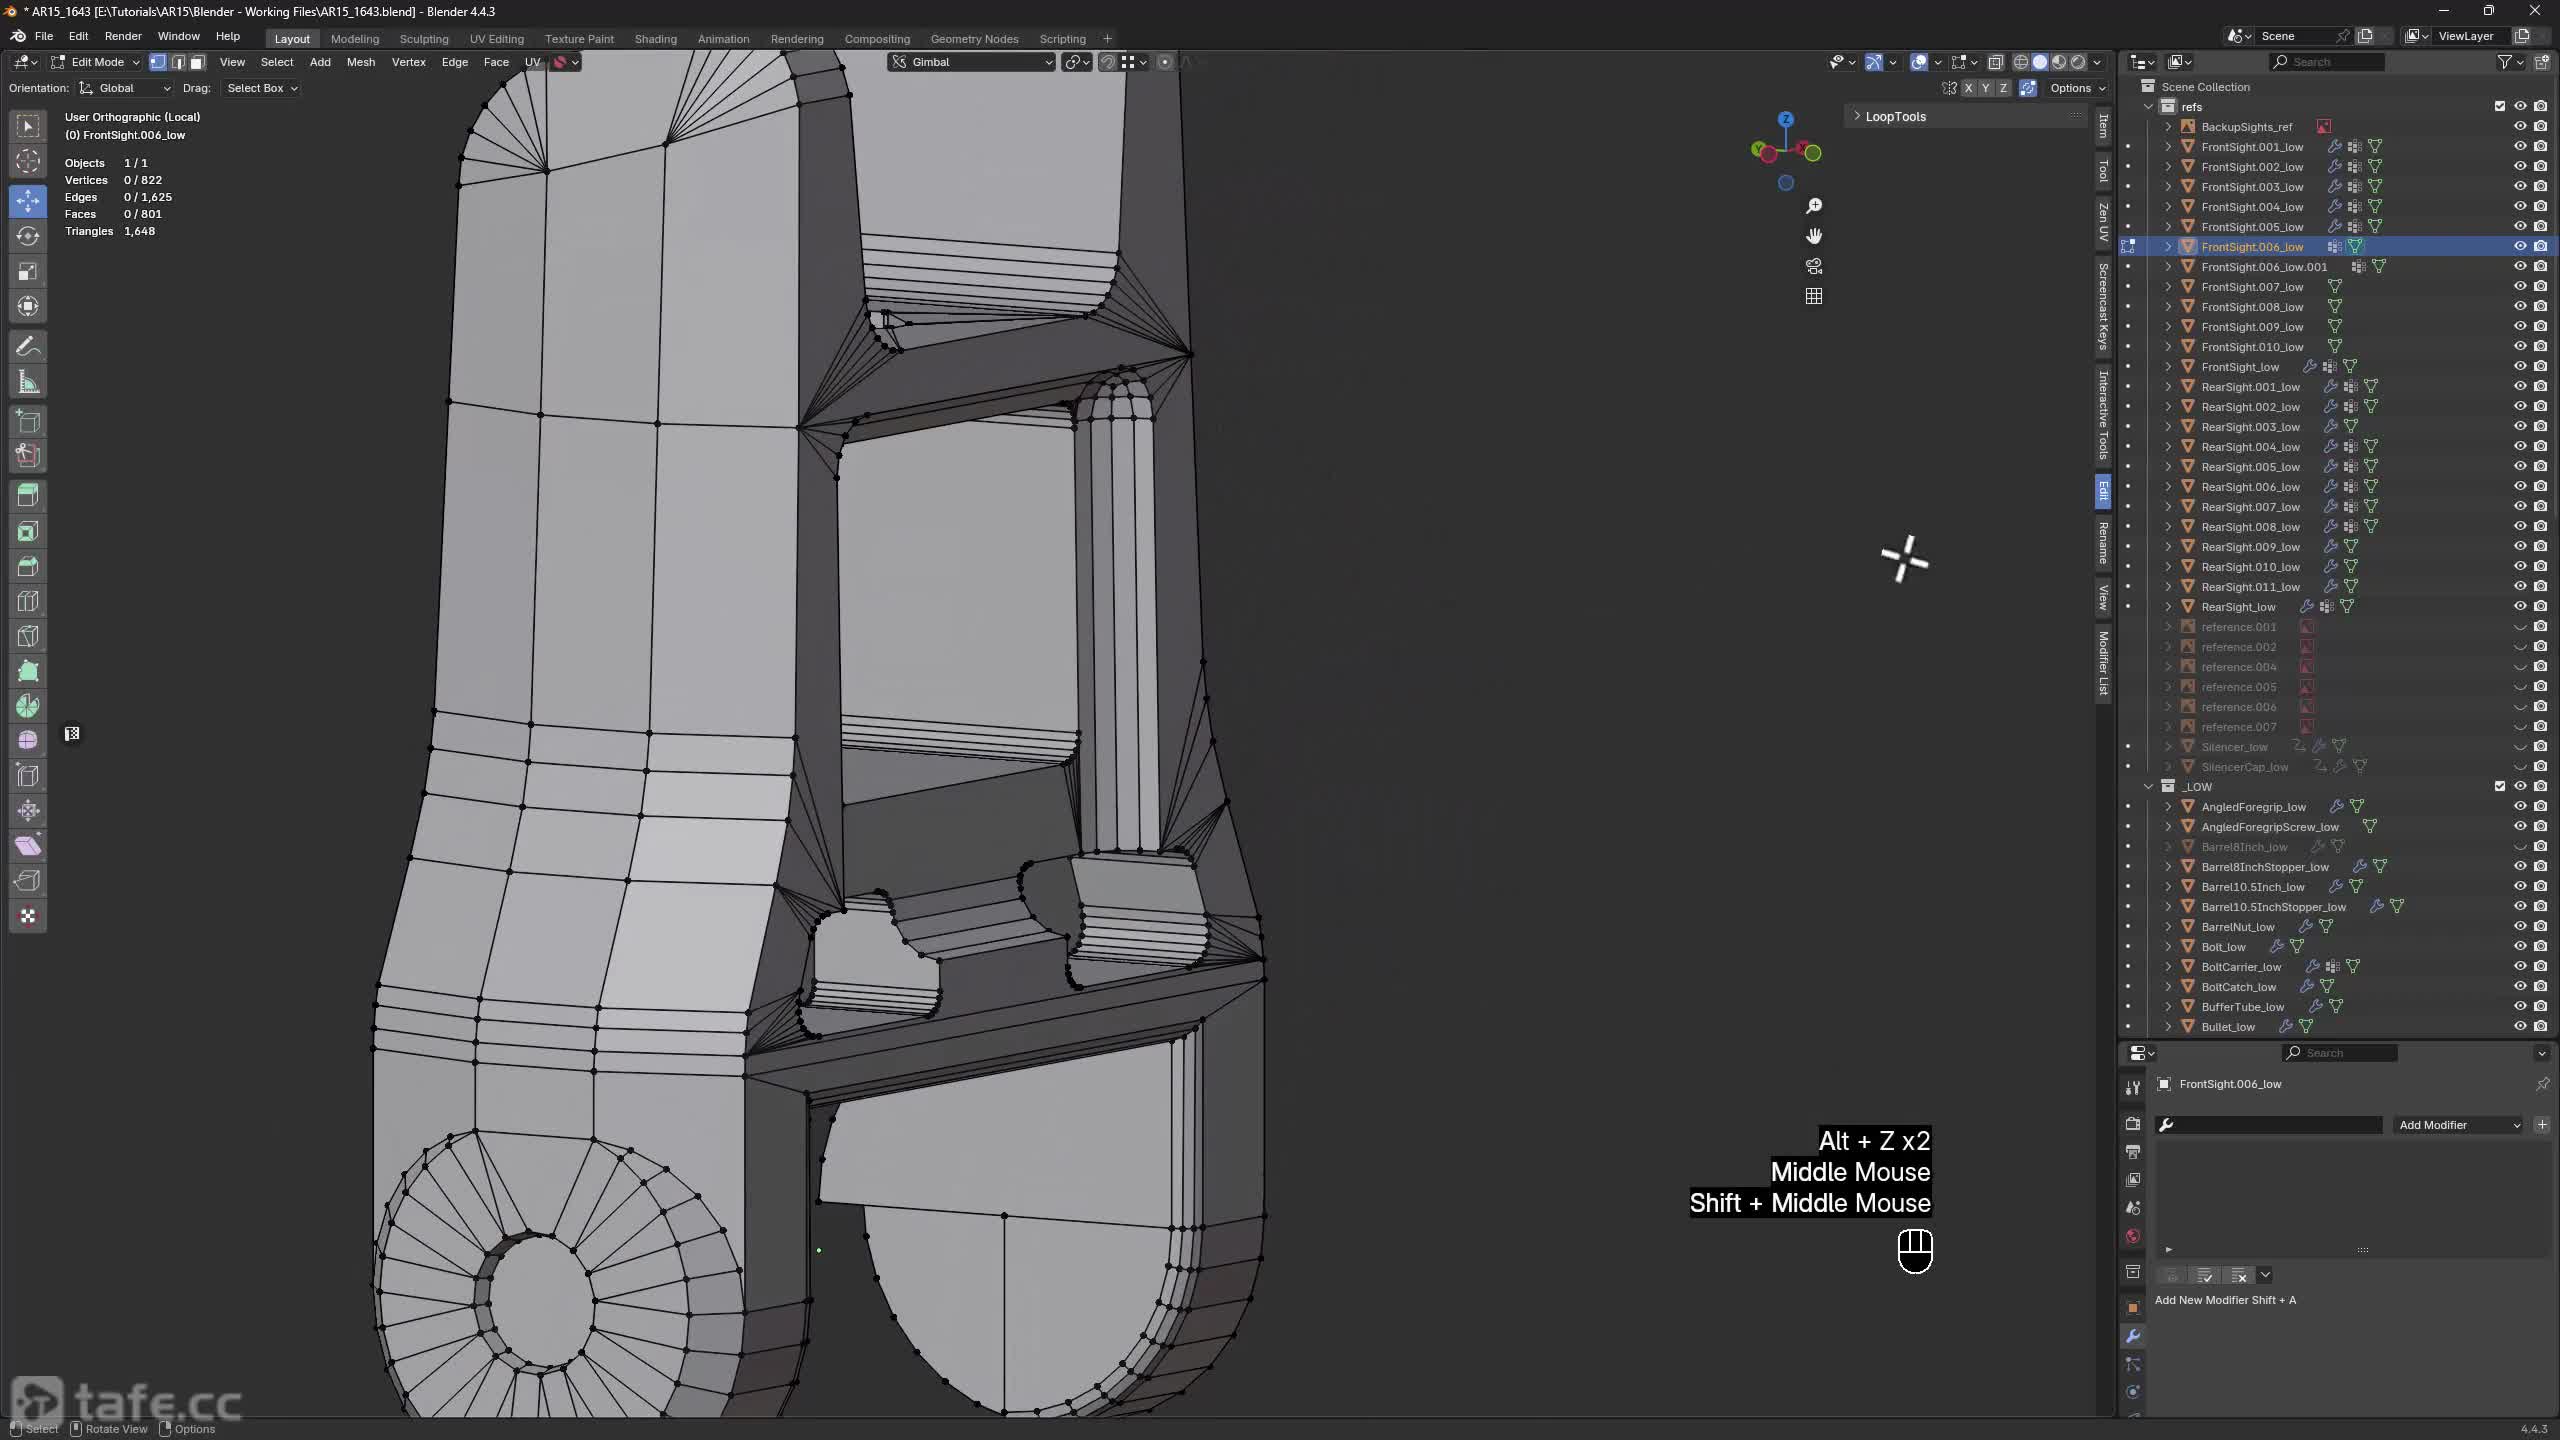Open the Modifier List sidebar tab
The image size is (2560, 1440).
pyautogui.click(x=2103, y=664)
